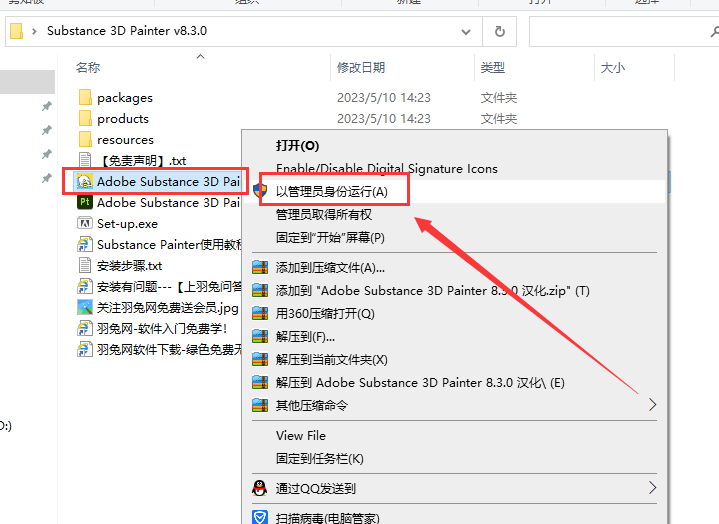Click the 关注羽兔网免费送会员.jpg image icon
Screen dimensions: 719x524
click(x=85, y=307)
